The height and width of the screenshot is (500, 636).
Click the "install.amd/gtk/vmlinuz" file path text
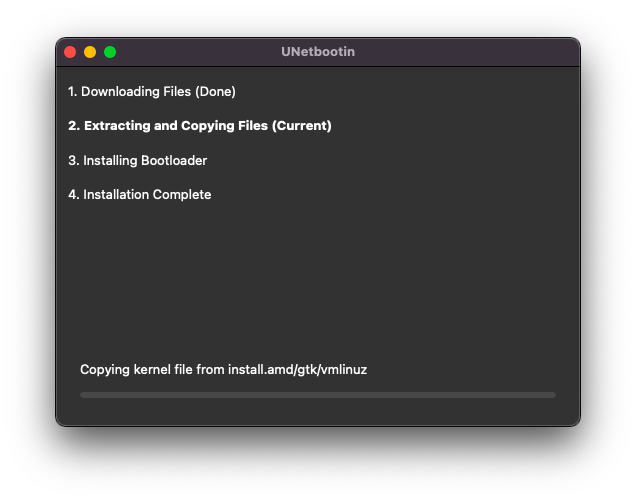[x=297, y=370]
